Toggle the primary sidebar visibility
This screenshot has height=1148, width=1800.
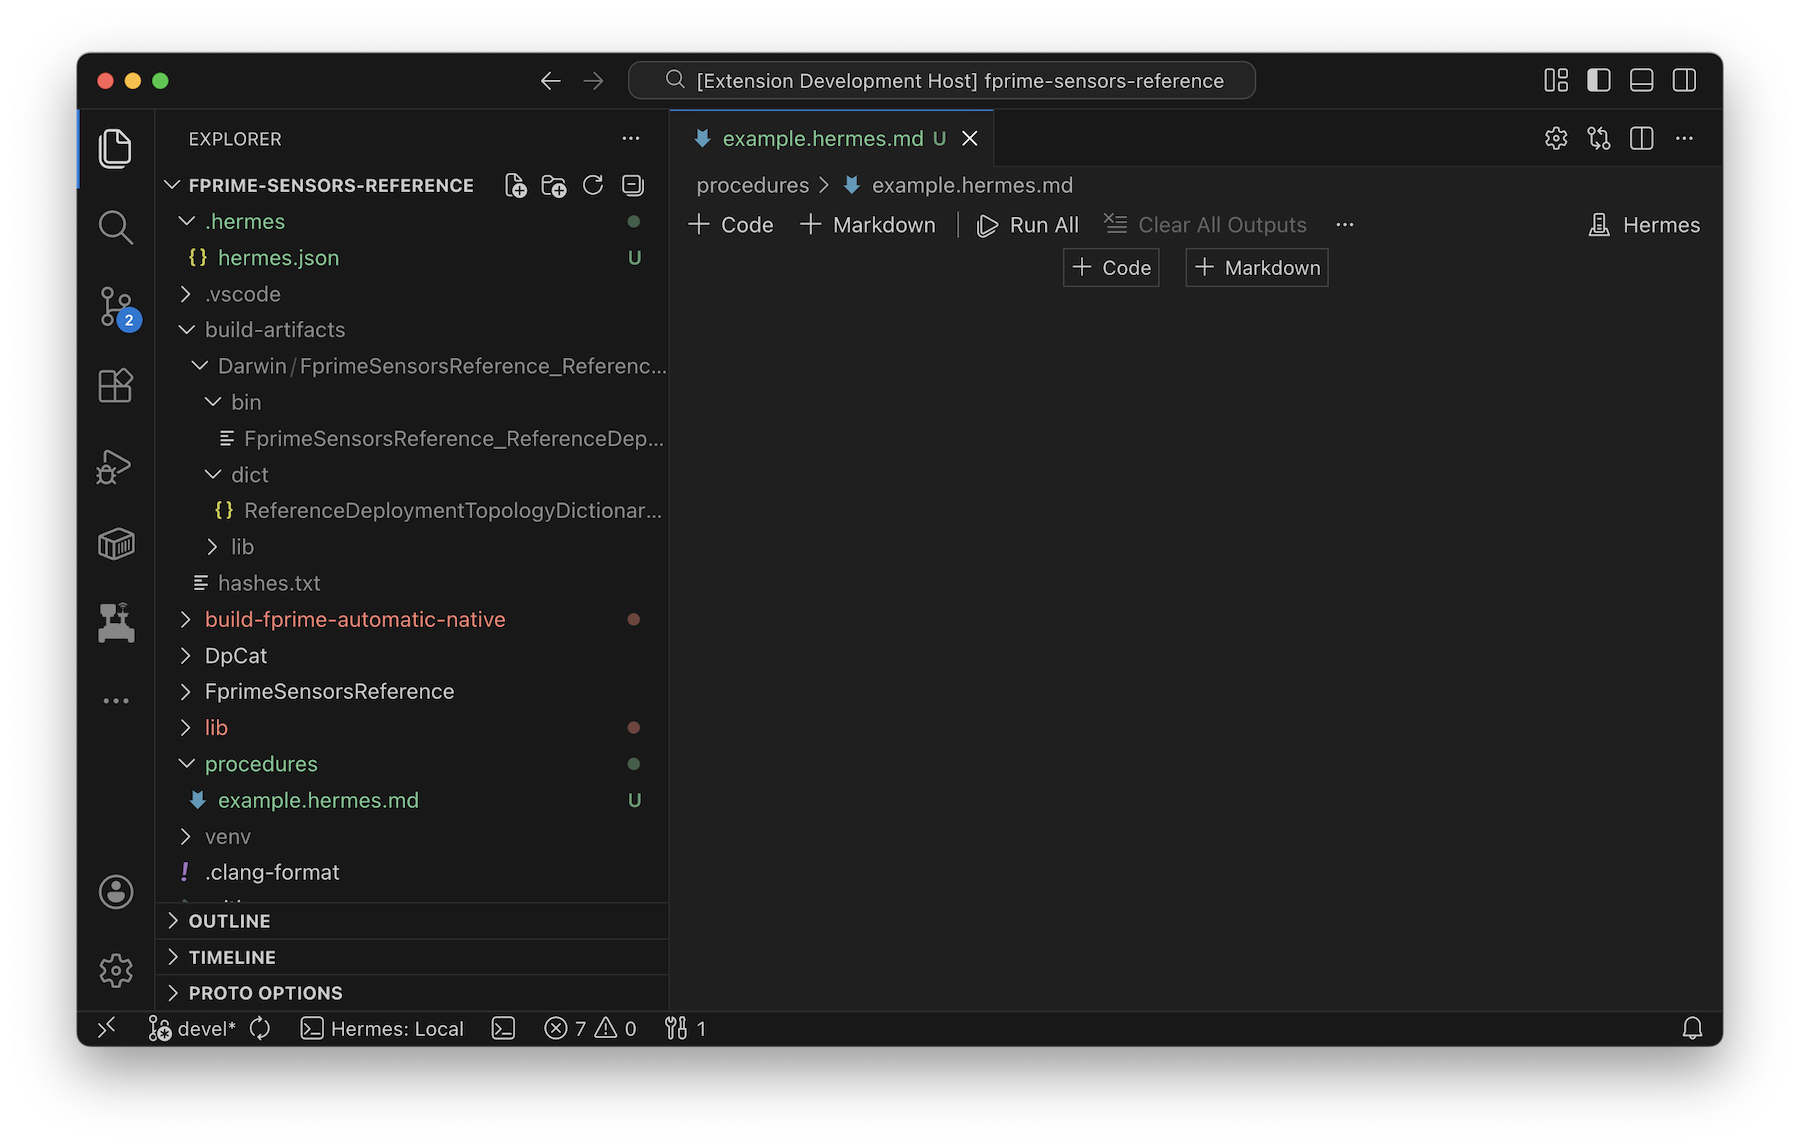[1599, 81]
